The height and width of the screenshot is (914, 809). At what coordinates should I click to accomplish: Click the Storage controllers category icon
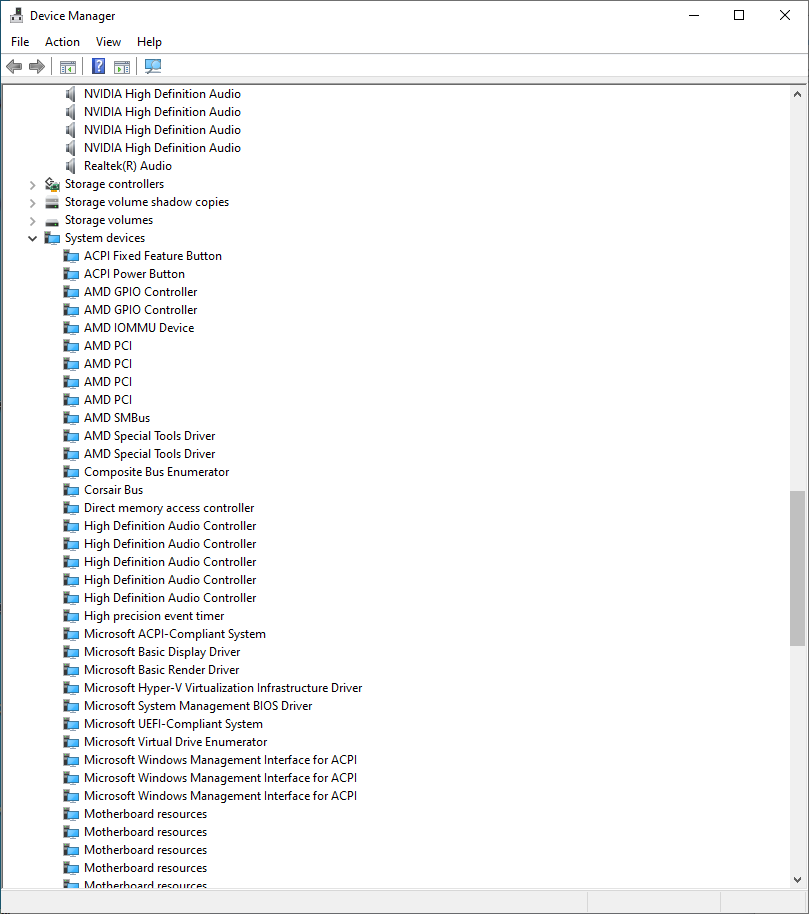(52, 184)
